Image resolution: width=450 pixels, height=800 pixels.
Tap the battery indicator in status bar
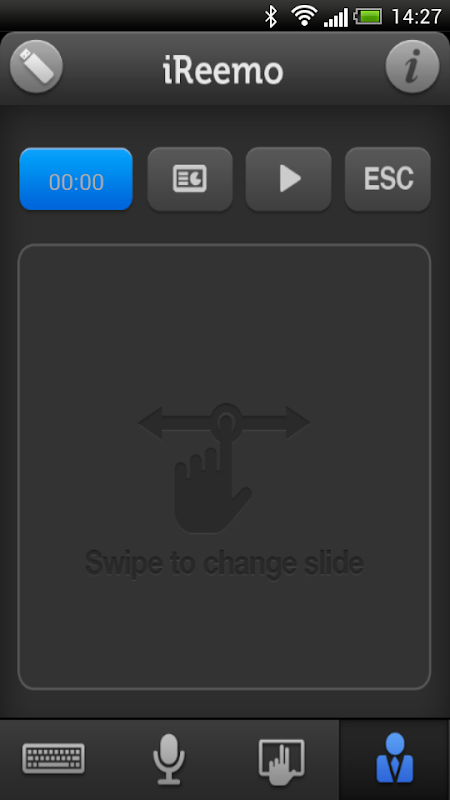point(368,16)
